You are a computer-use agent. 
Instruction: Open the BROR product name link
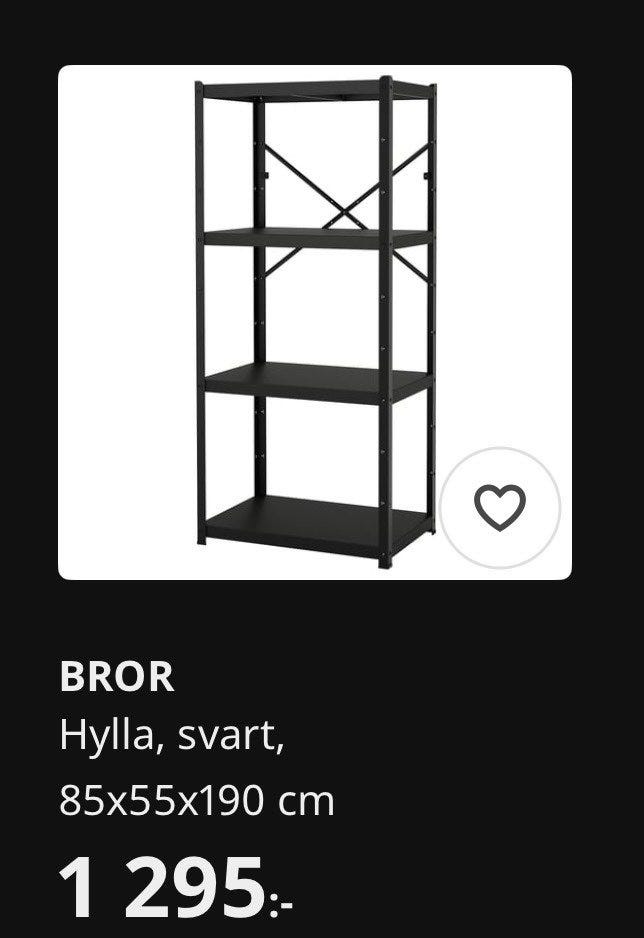(117, 677)
